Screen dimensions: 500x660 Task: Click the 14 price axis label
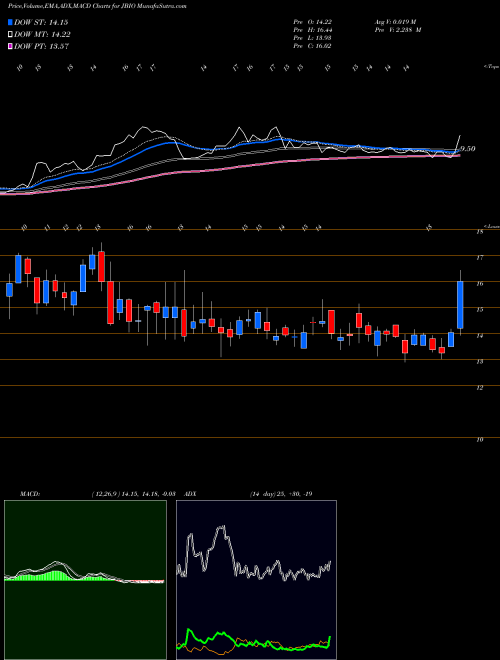479,335
